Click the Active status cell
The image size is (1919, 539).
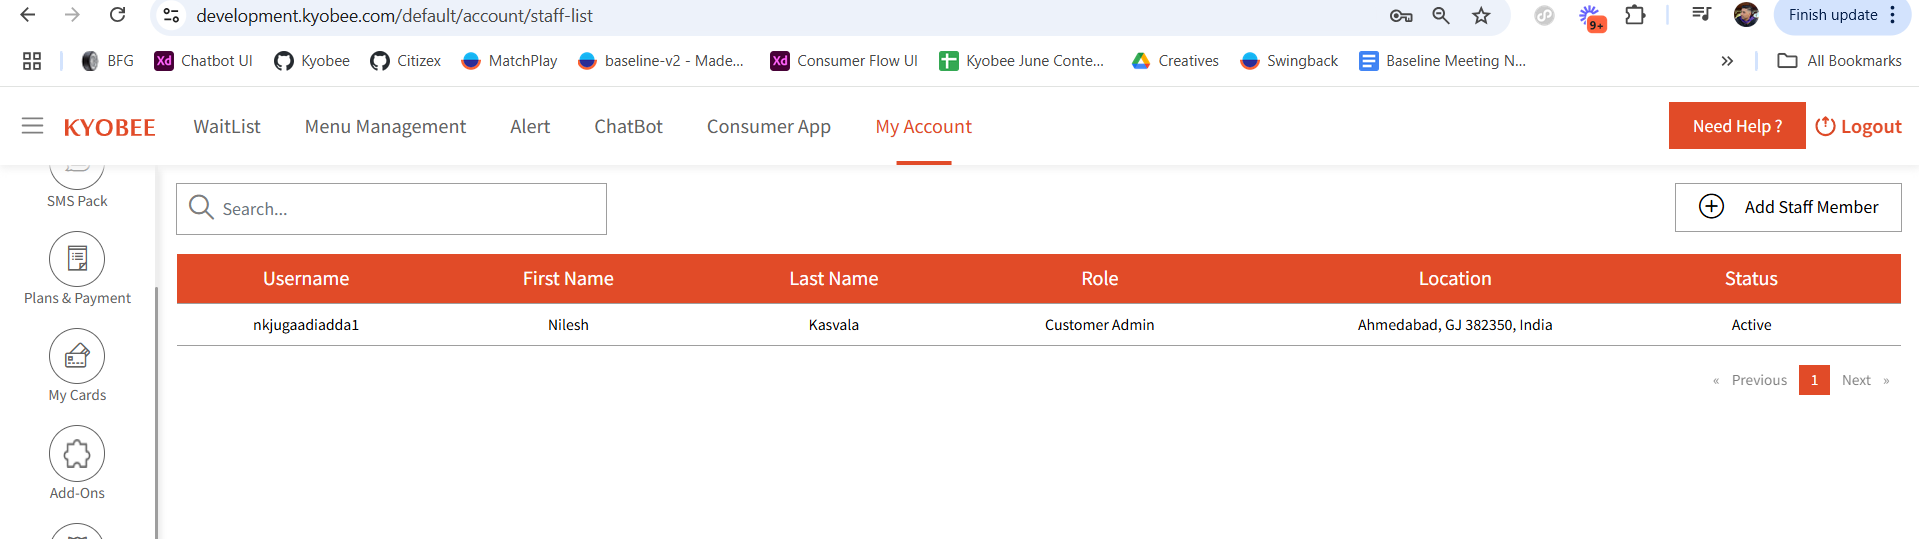[x=1751, y=325]
